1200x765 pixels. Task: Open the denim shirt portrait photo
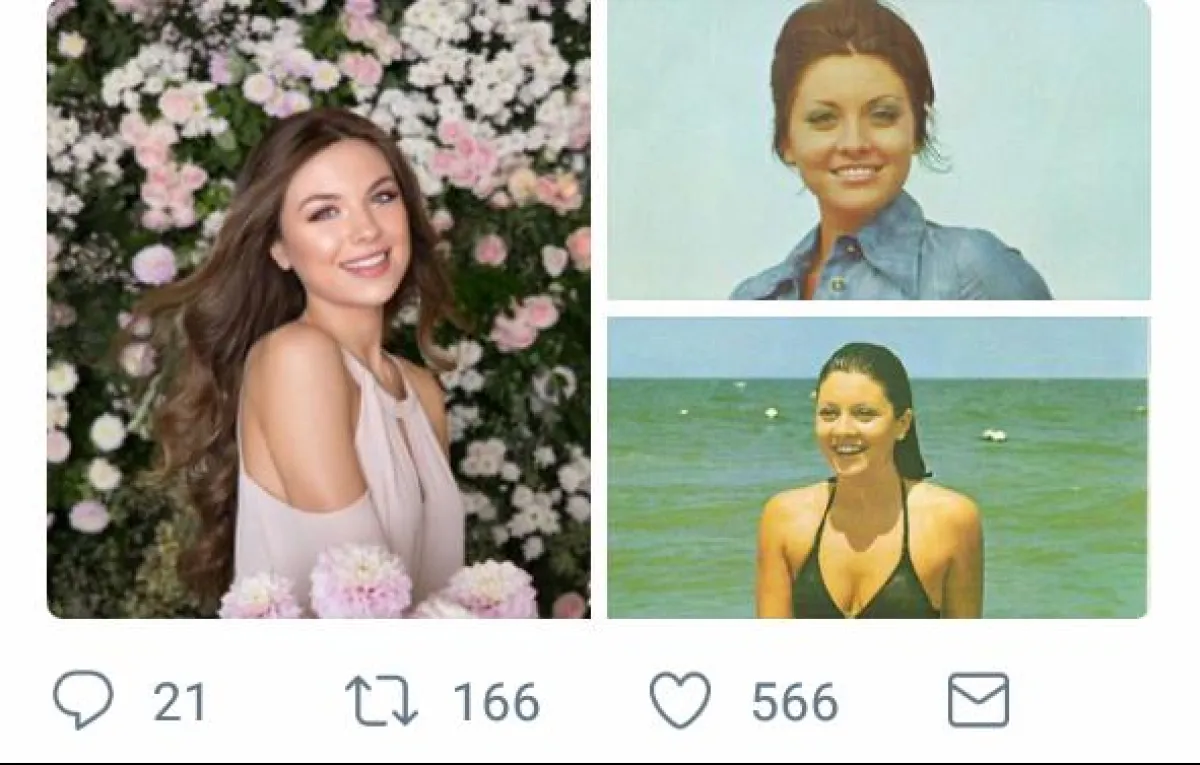click(878, 150)
